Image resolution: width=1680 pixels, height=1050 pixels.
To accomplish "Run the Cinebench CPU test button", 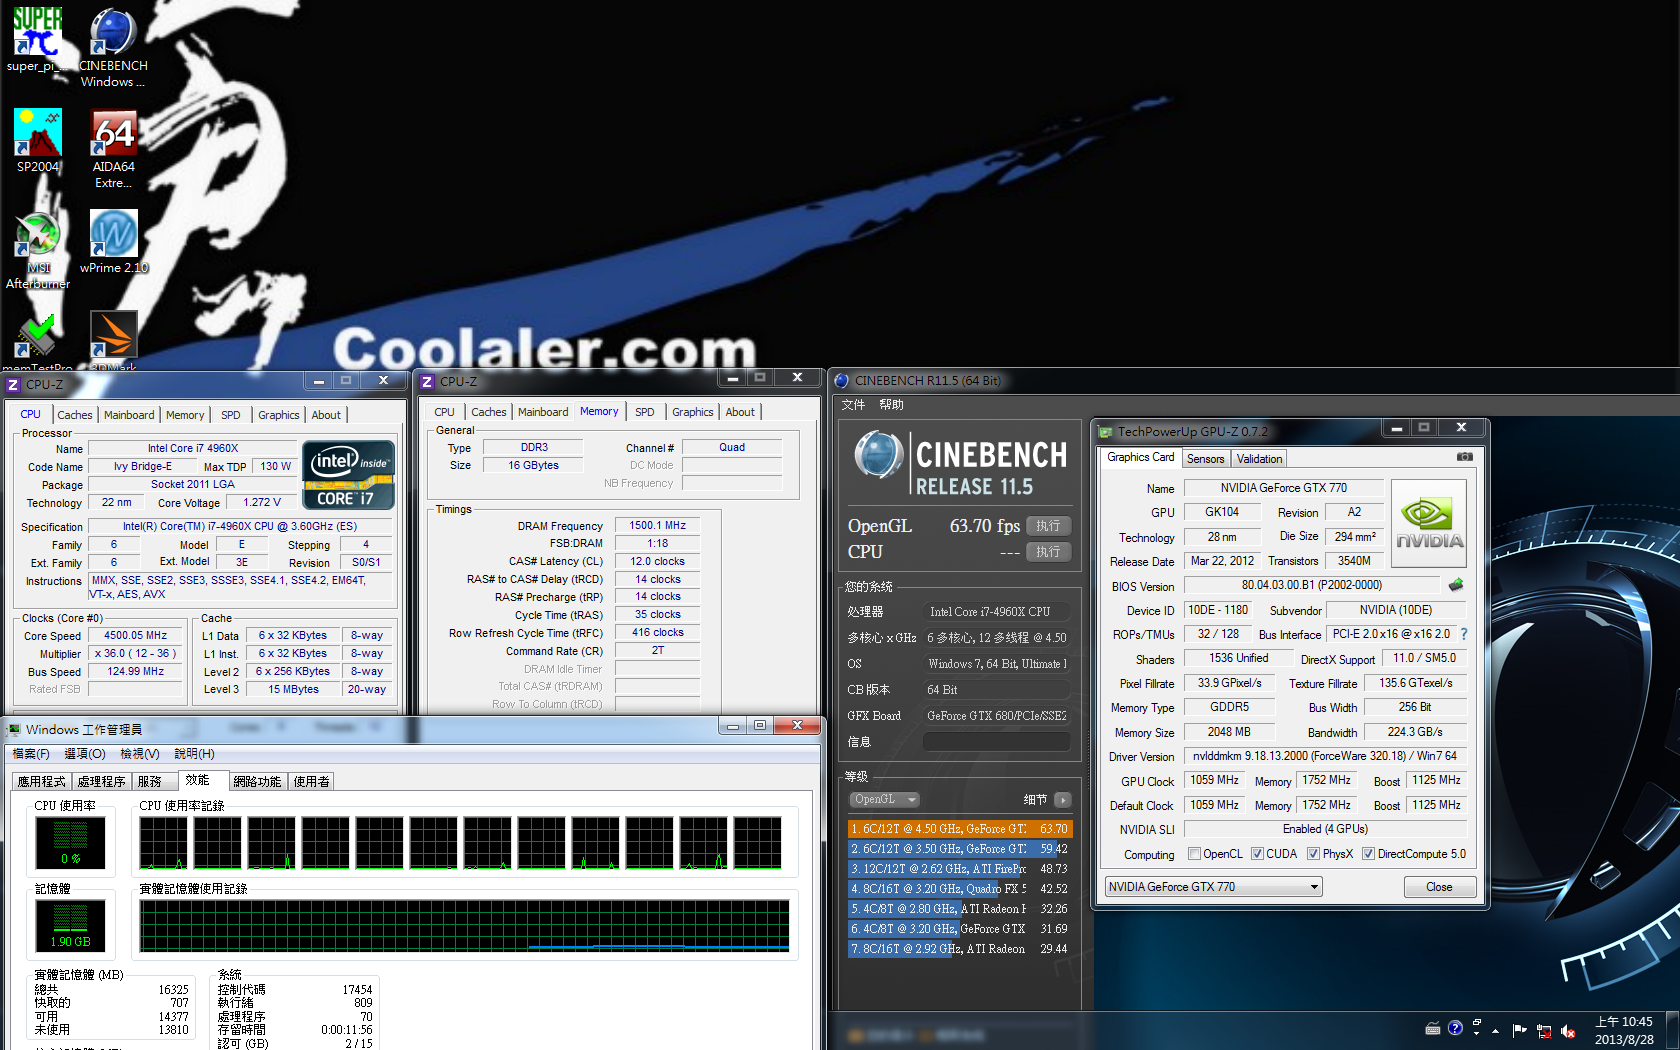I will click(1047, 552).
